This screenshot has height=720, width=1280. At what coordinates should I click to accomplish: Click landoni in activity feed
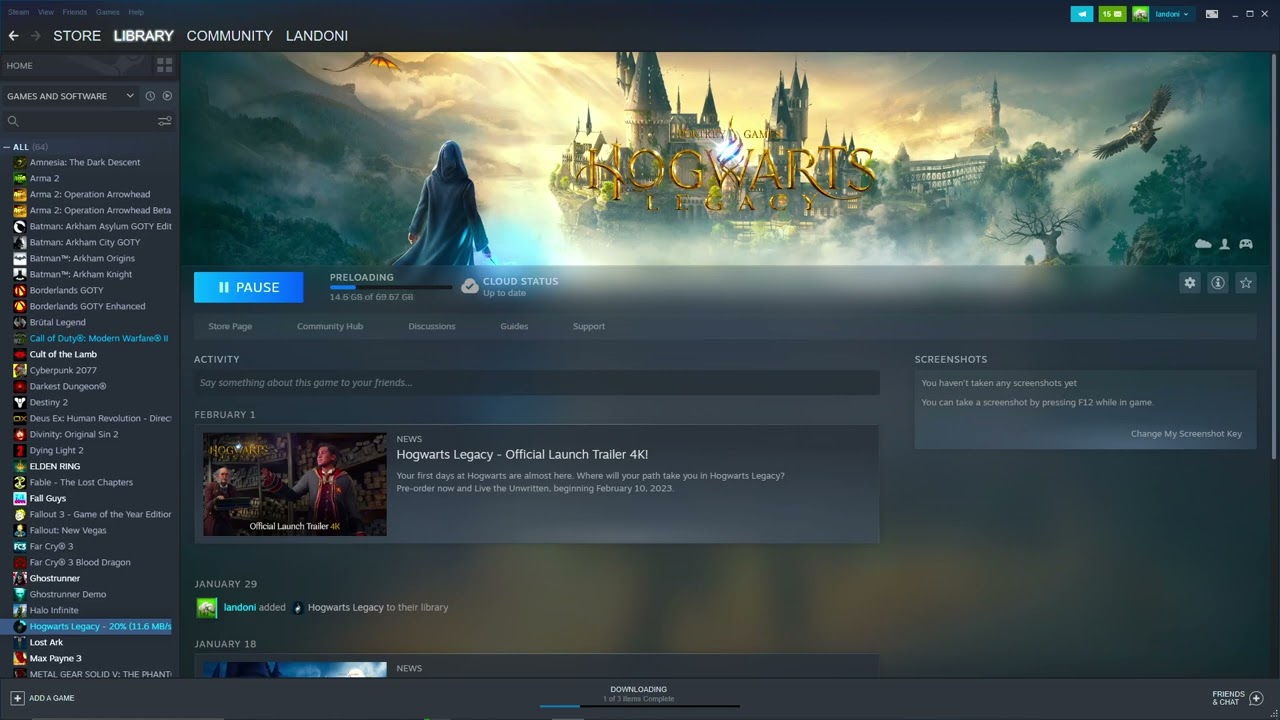240,607
